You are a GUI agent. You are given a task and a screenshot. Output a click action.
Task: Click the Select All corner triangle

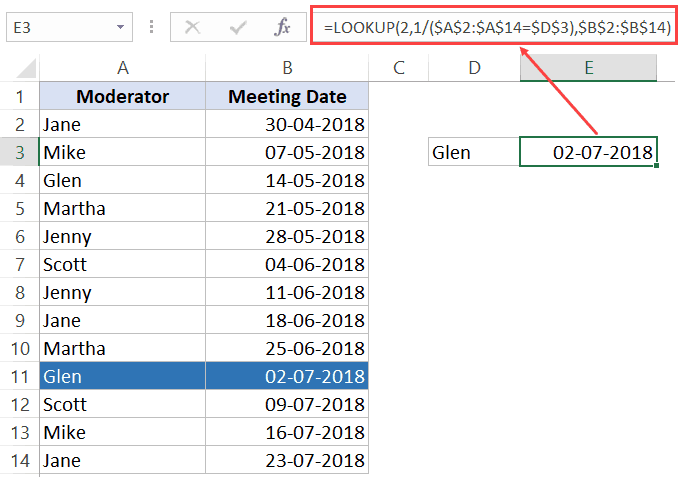click(x=26, y=69)
